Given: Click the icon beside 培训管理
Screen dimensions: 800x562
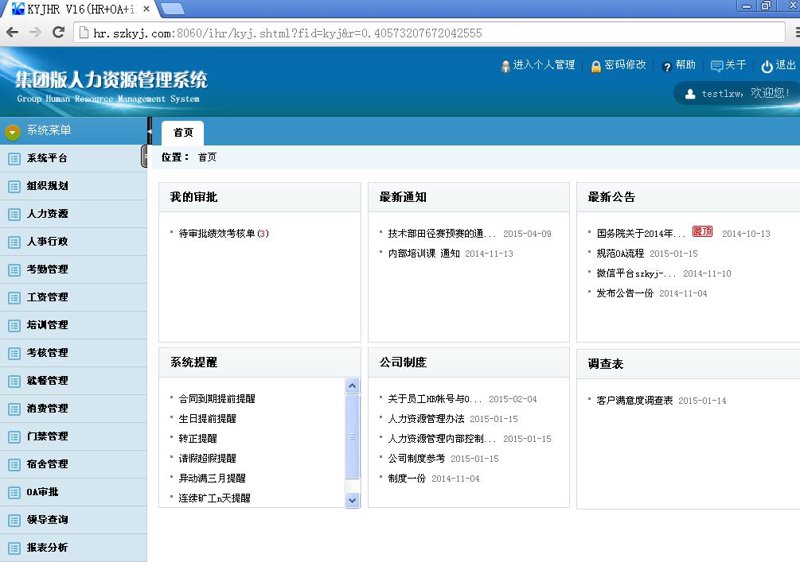Looking at the screenshot, I should 14,325.
